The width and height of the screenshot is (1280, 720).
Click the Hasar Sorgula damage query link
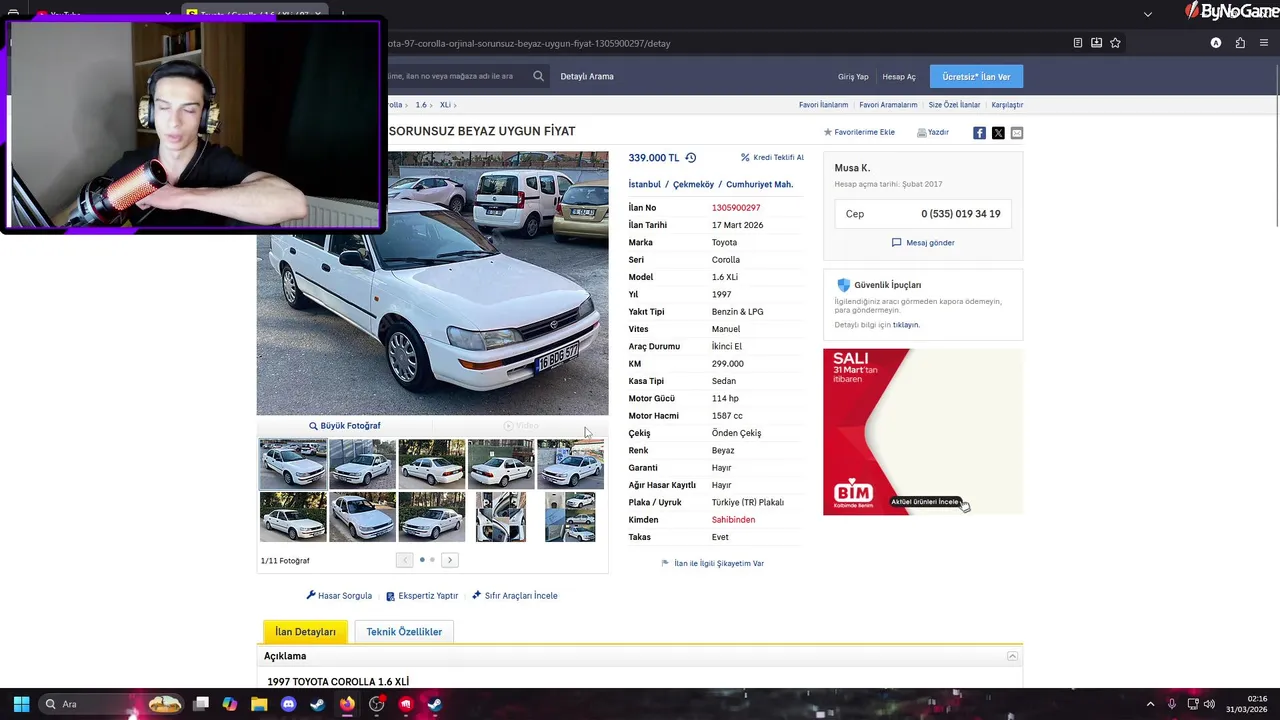point(339,596)
